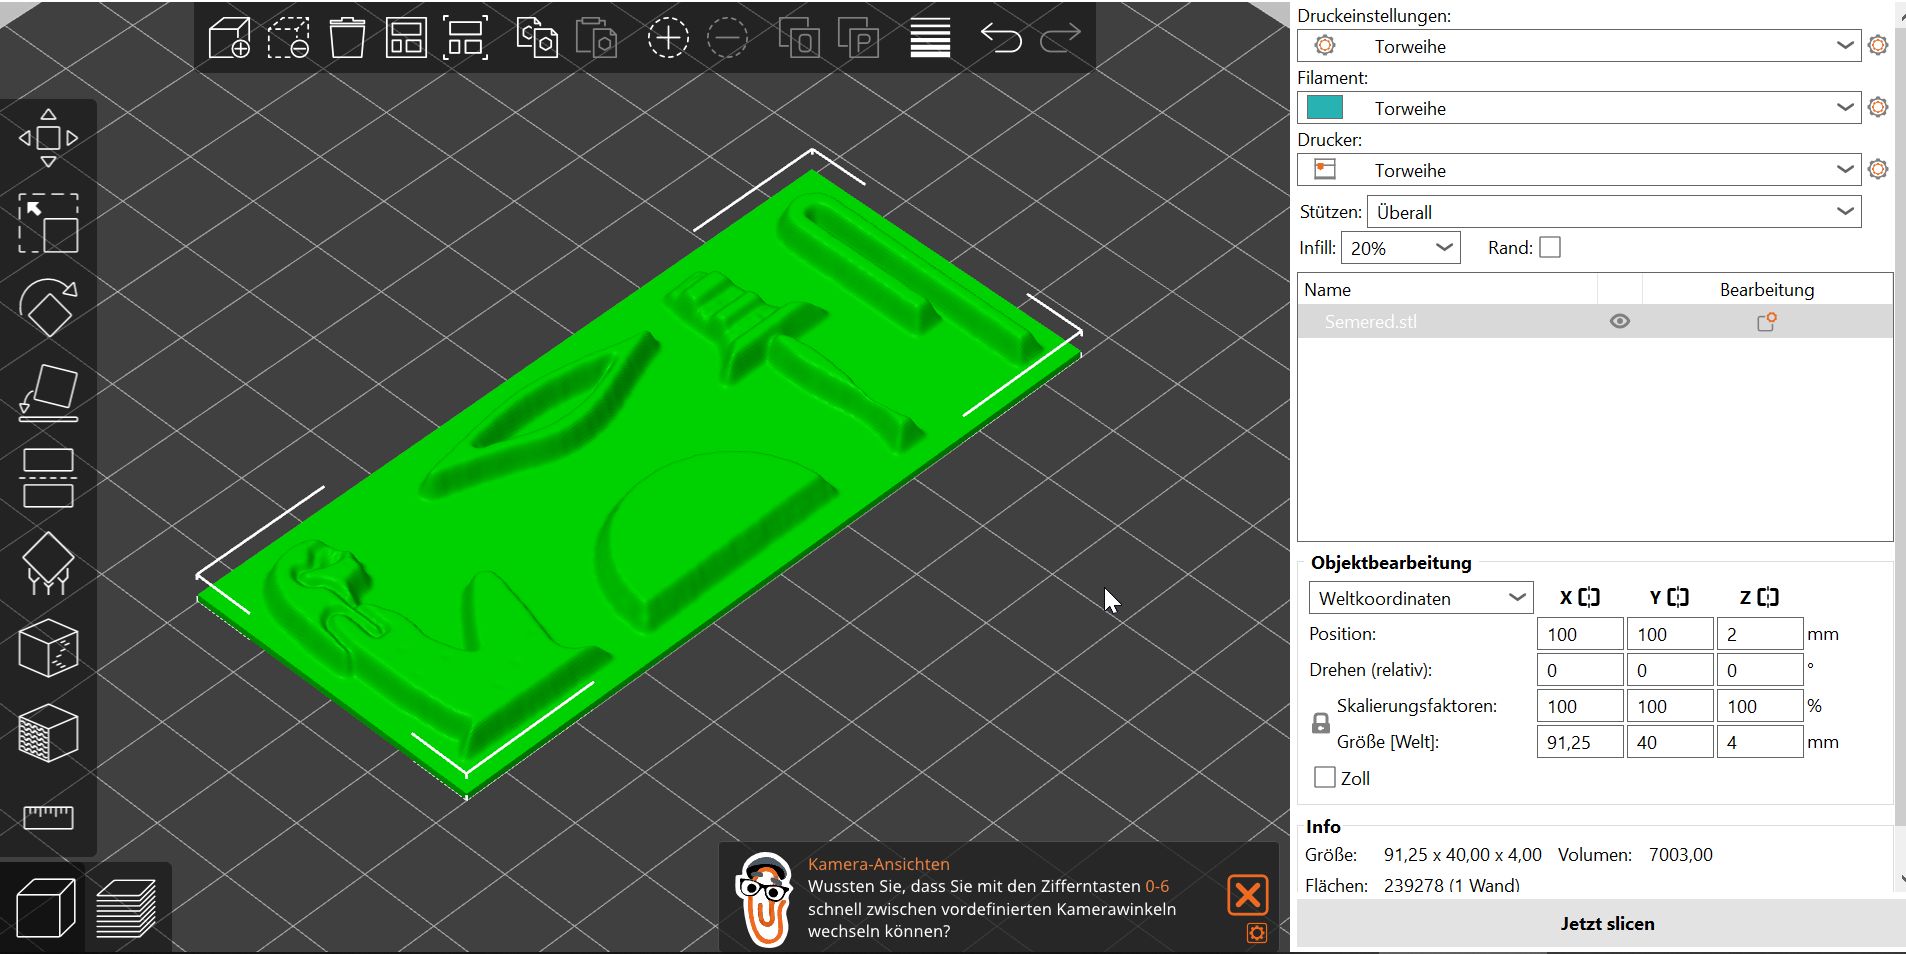
Task: Mirror the object along the X axis
Action: click(x=1589, y=597)
